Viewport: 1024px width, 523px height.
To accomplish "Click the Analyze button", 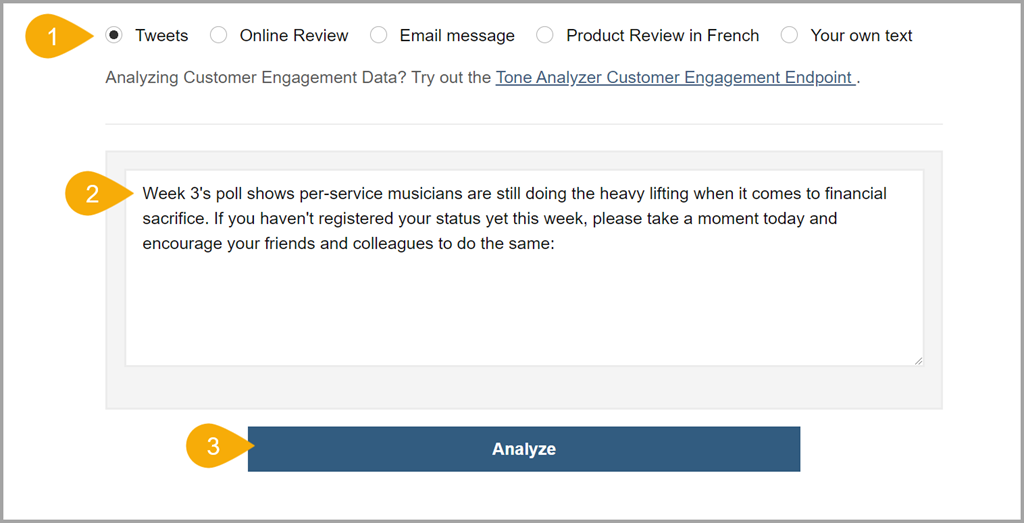I will [x=524, y=449].
